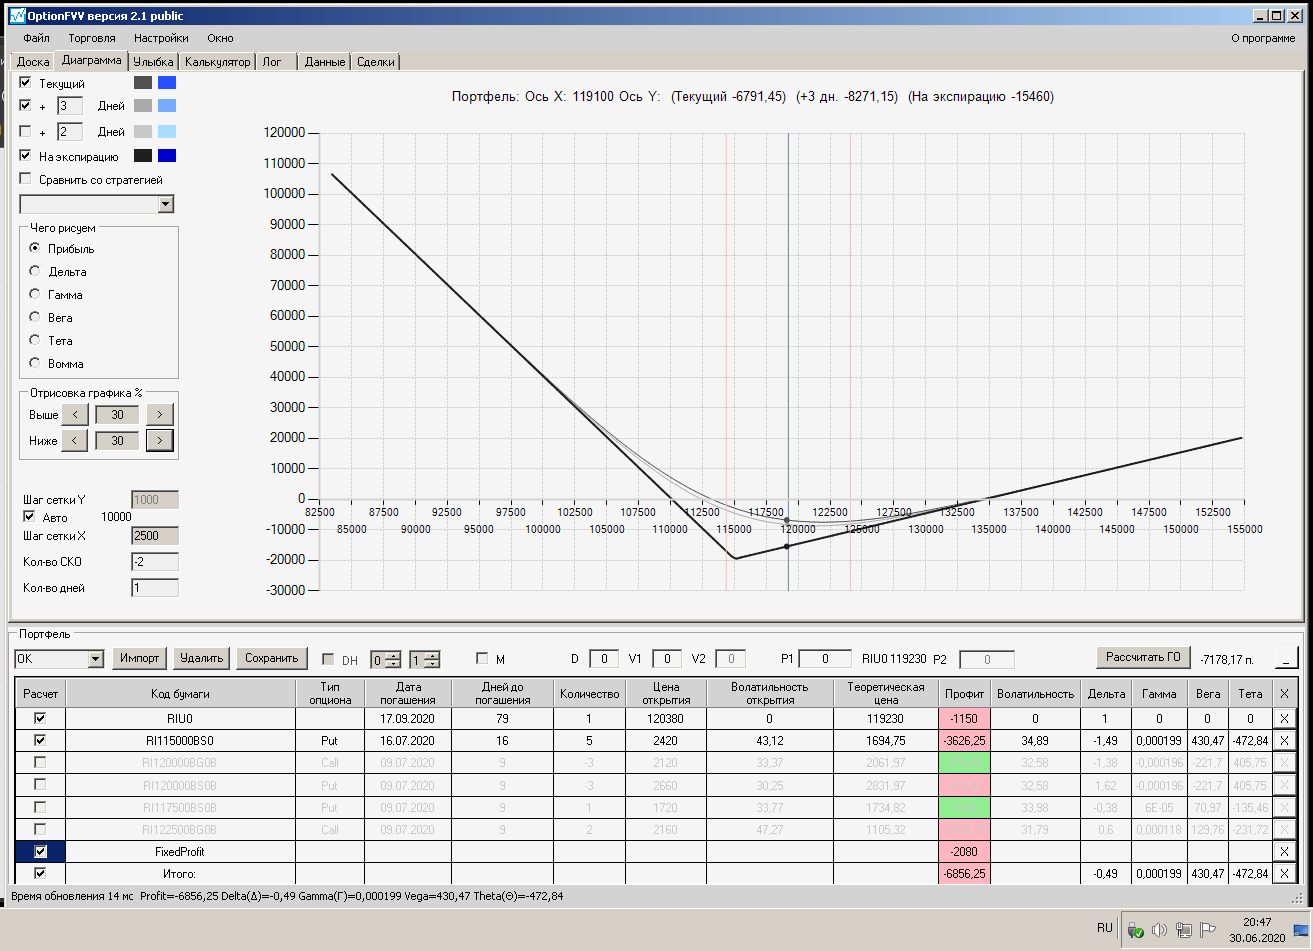Uncheck the RI115000BS0 row Расчет checkbox

point(41,740)
